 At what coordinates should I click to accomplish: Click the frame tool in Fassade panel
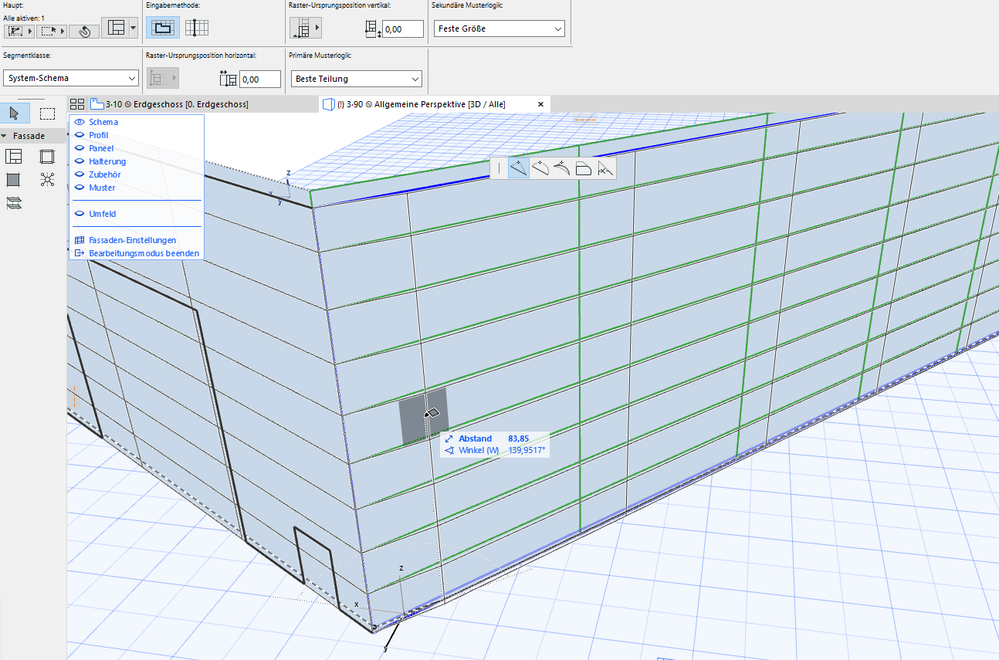coord(47,156)
